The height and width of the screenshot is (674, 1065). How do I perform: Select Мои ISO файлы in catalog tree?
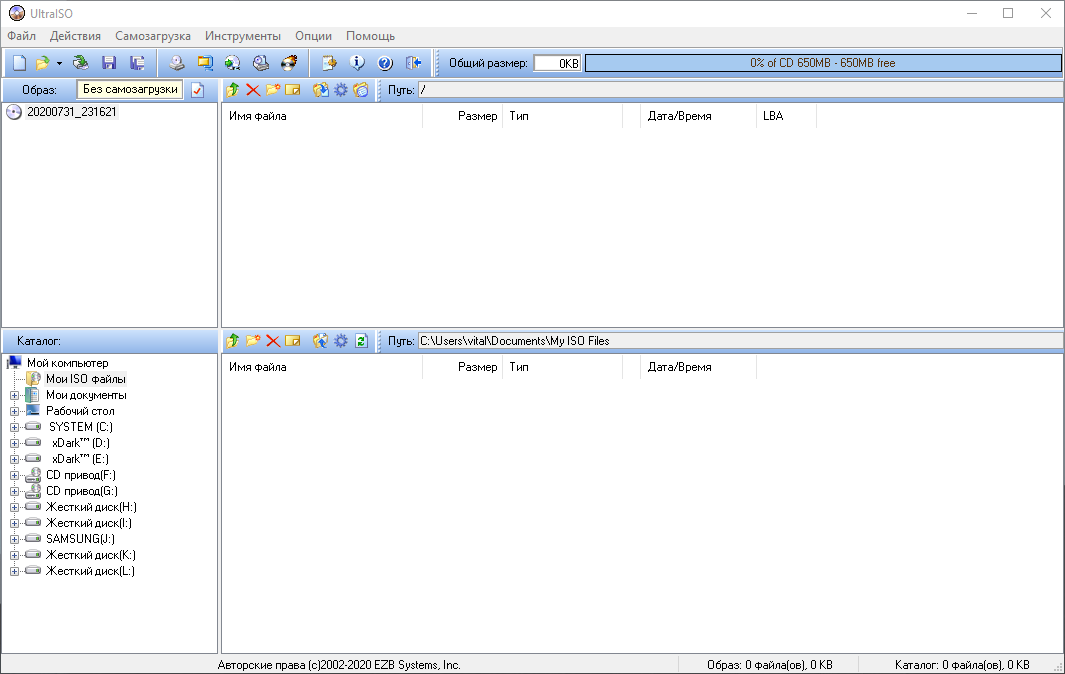click(x=86, y=379)
